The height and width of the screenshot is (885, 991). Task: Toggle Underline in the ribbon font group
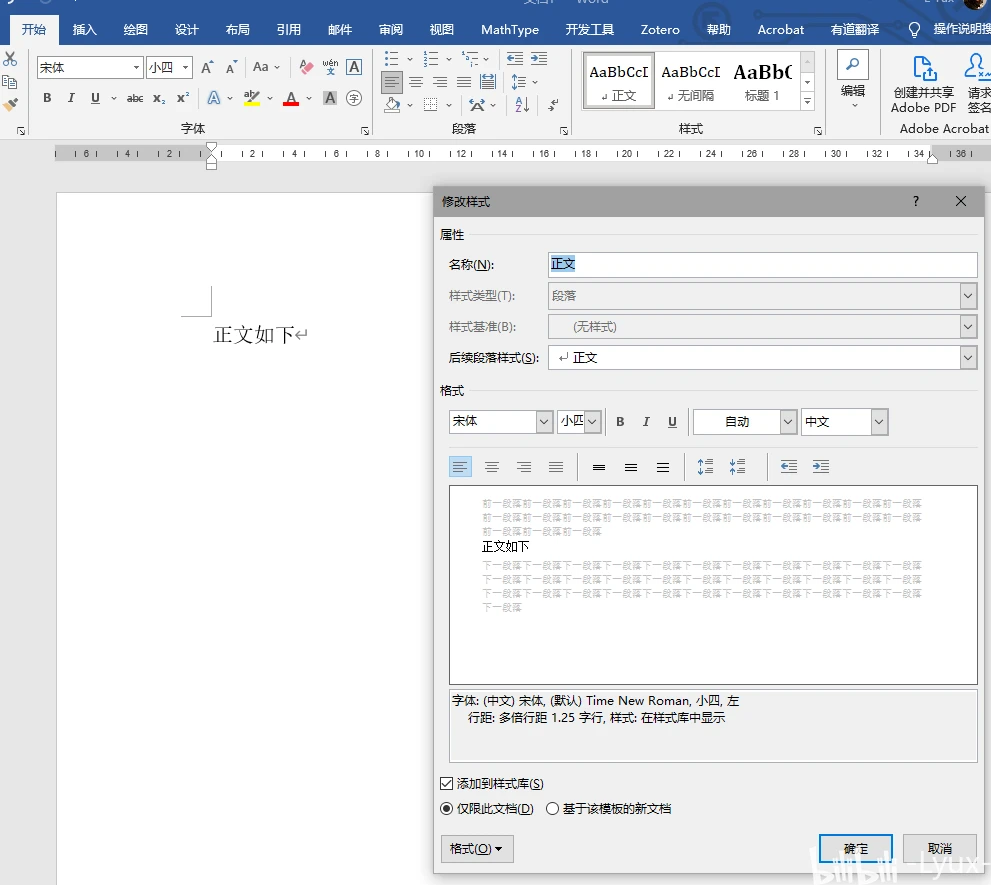point(95,98)
